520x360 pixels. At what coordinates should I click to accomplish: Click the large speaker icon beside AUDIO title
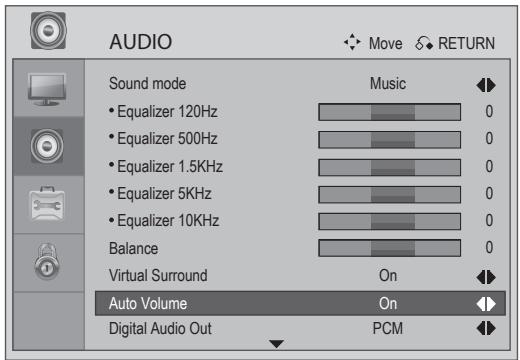[48, 31]
